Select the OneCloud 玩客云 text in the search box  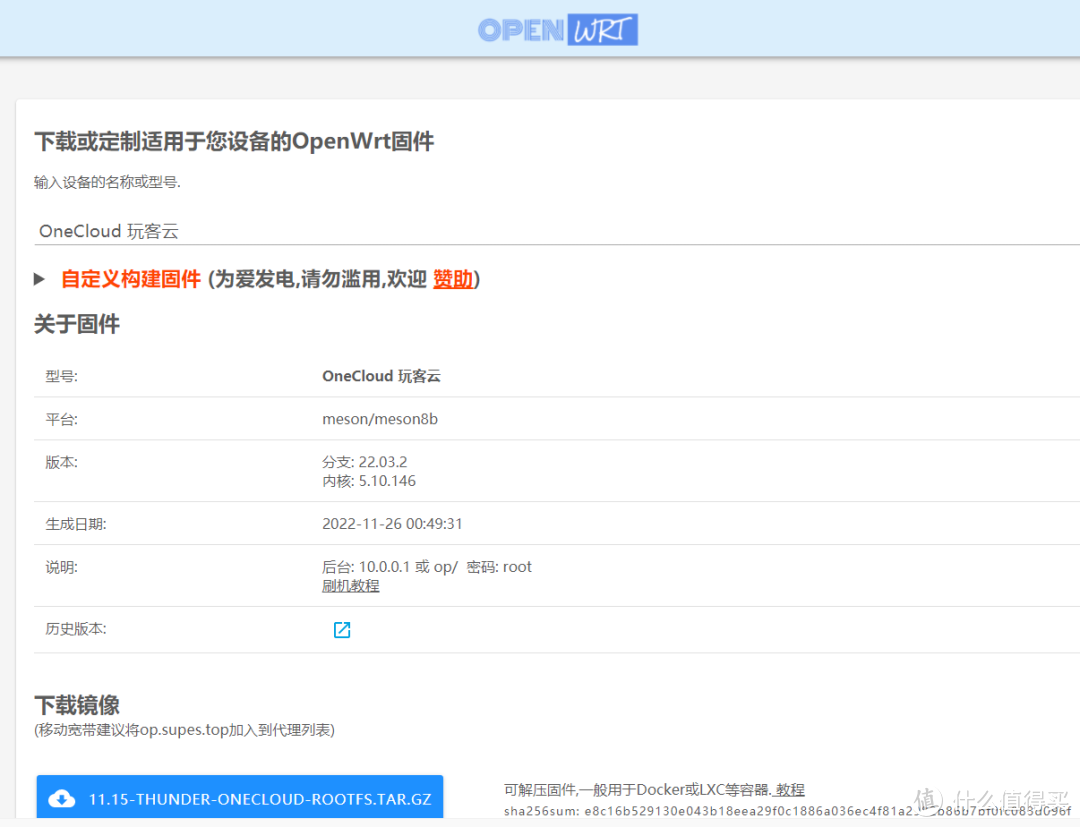click(x=108, y=231)
